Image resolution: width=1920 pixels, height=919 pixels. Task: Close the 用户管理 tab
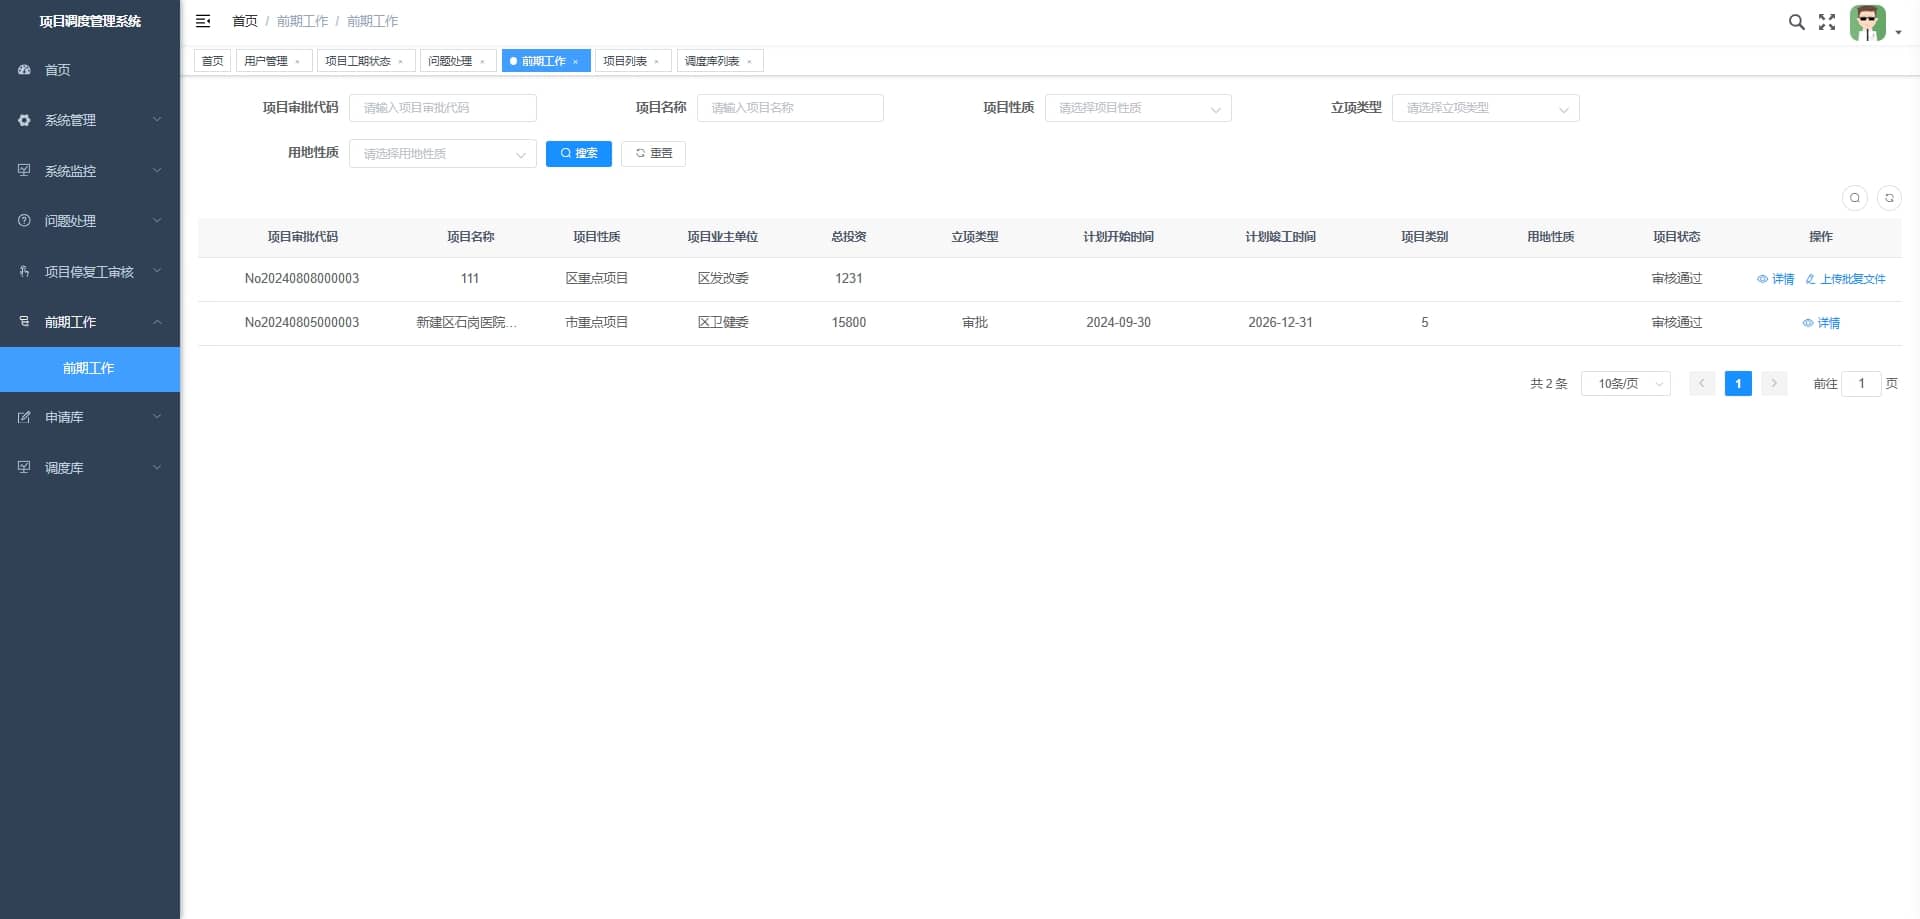297,62
